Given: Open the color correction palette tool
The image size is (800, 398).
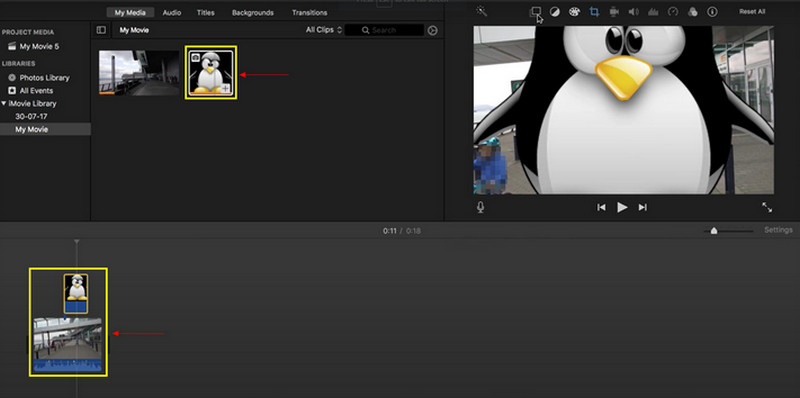Looking at the screenshot, I should tap(574, 12).
